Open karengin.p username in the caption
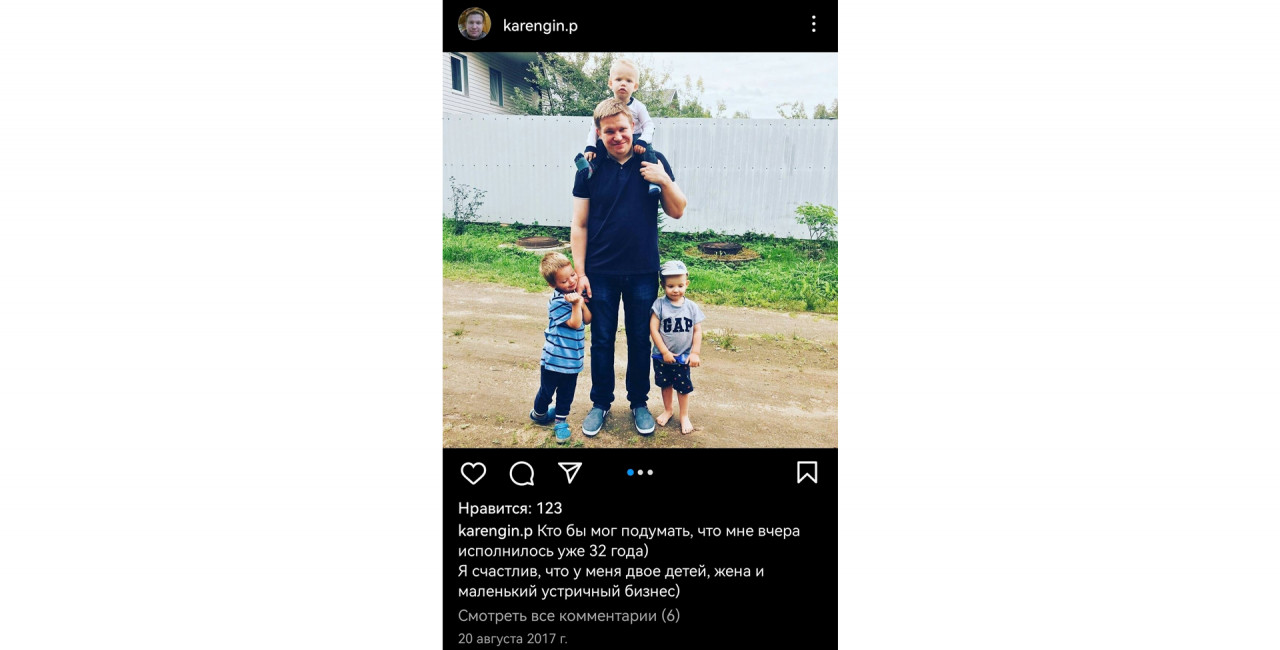This screenshot has height=650, width=1280. (495, 531)
